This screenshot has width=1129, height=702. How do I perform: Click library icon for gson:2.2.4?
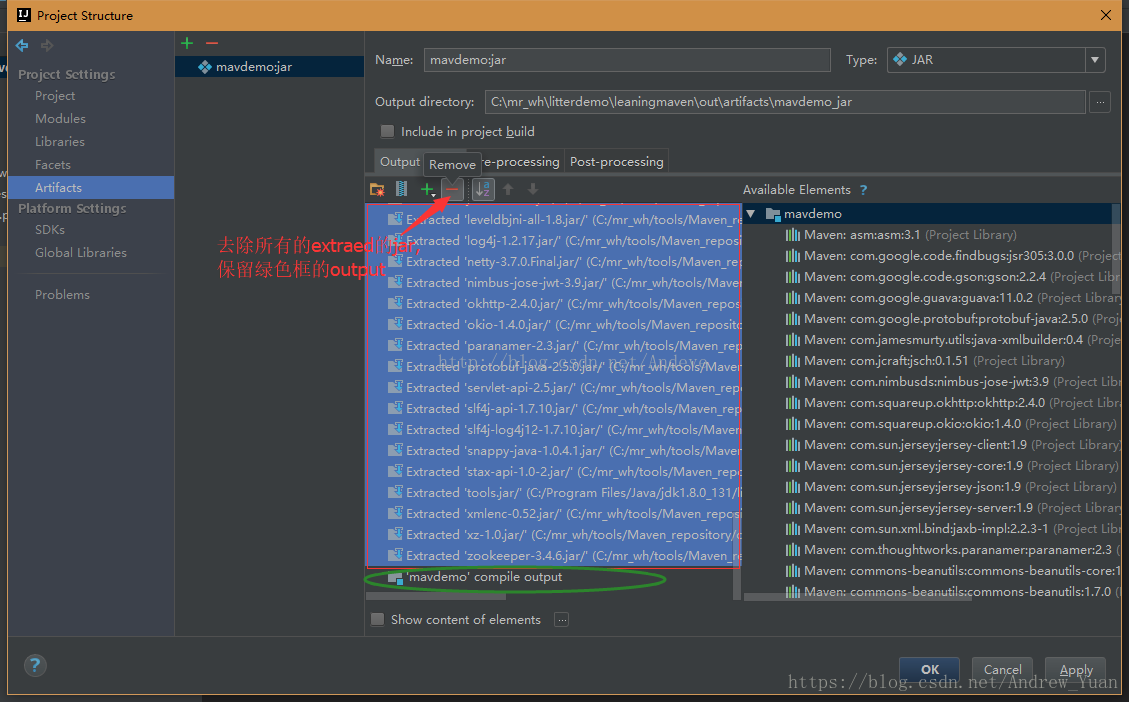click(x=793, y=276)
